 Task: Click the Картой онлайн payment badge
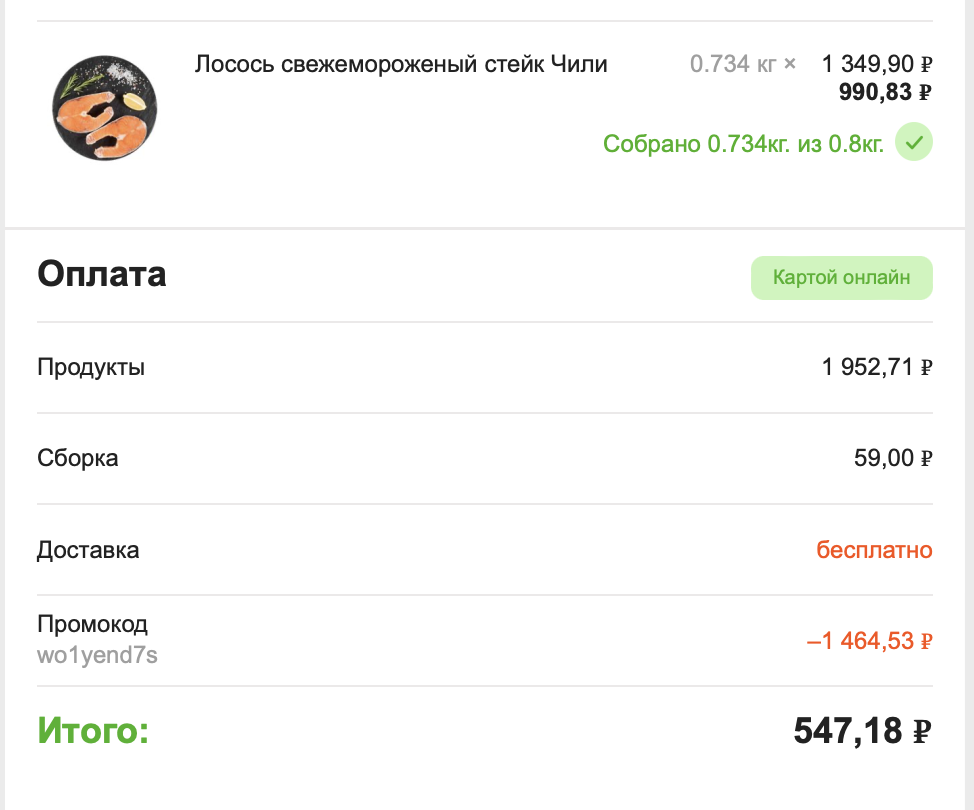pos(842,278)
